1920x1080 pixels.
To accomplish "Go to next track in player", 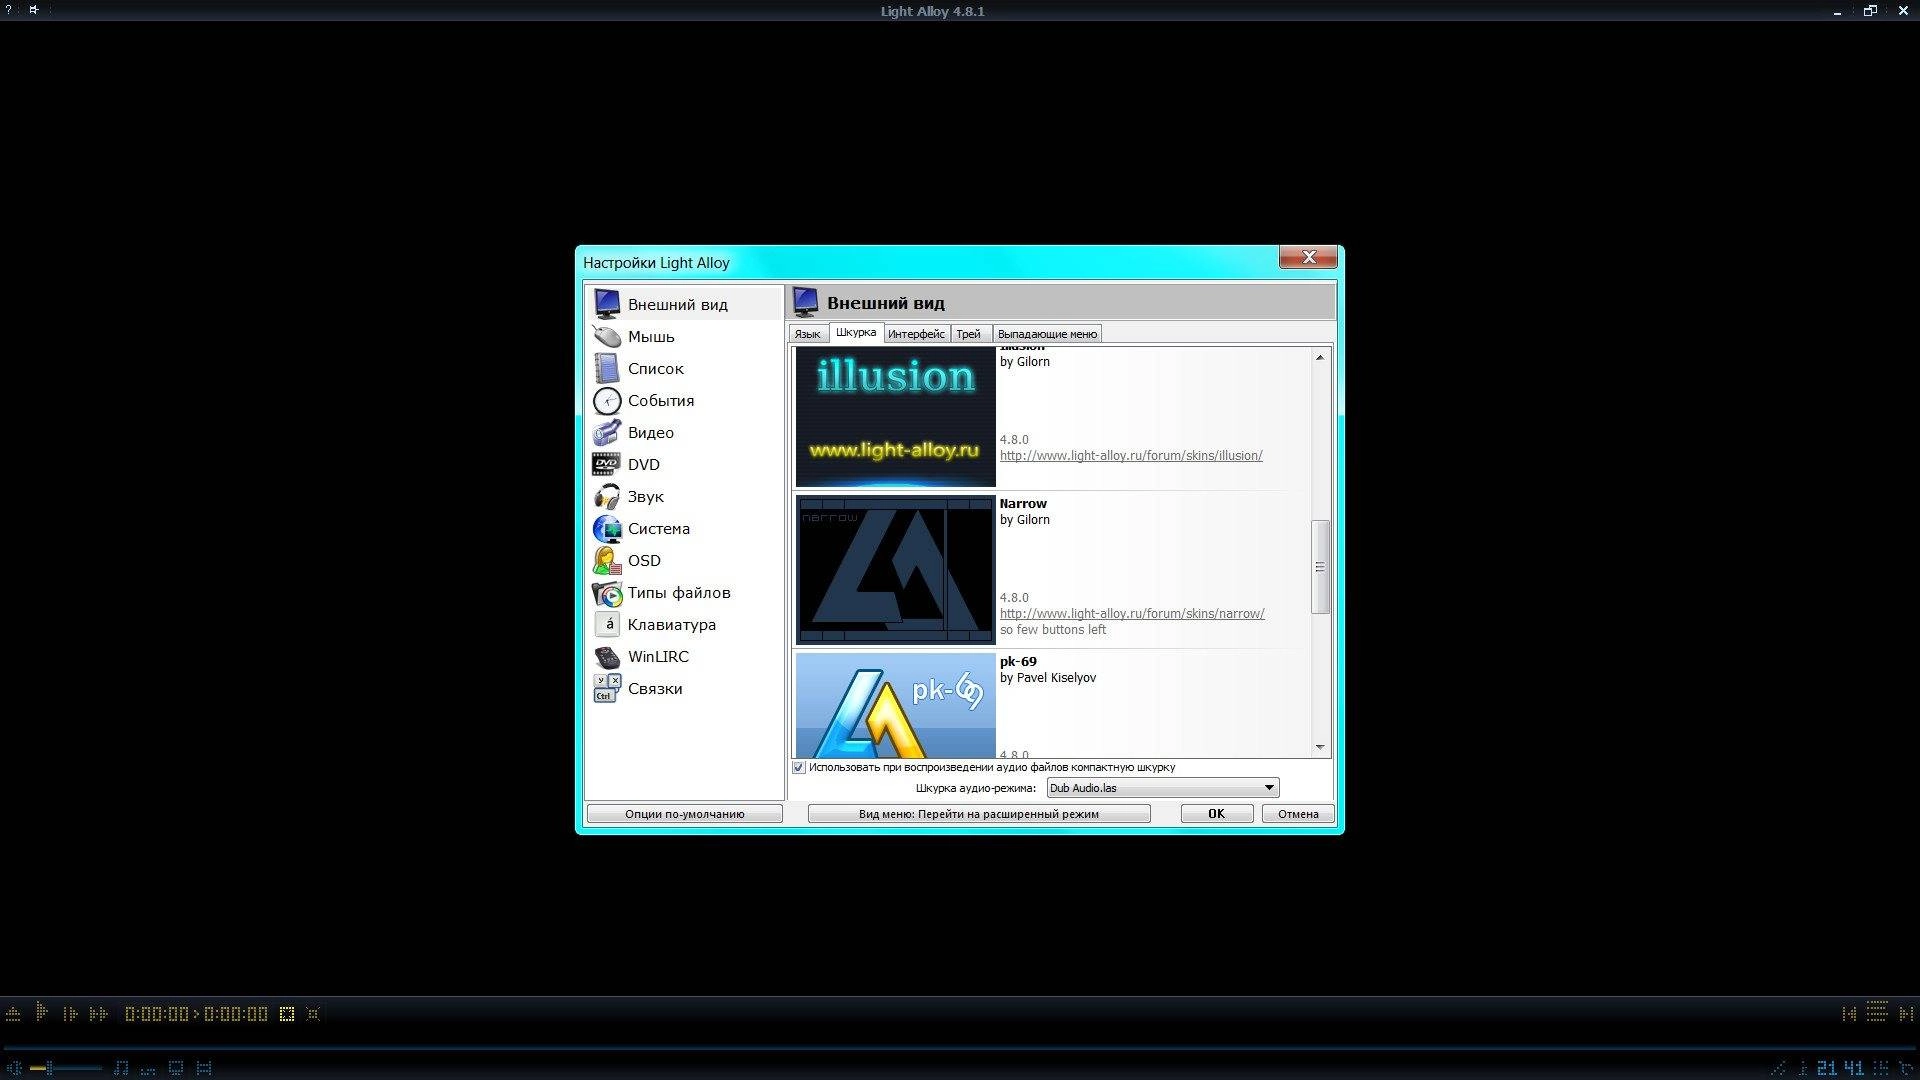I will click(1906, 1014).
